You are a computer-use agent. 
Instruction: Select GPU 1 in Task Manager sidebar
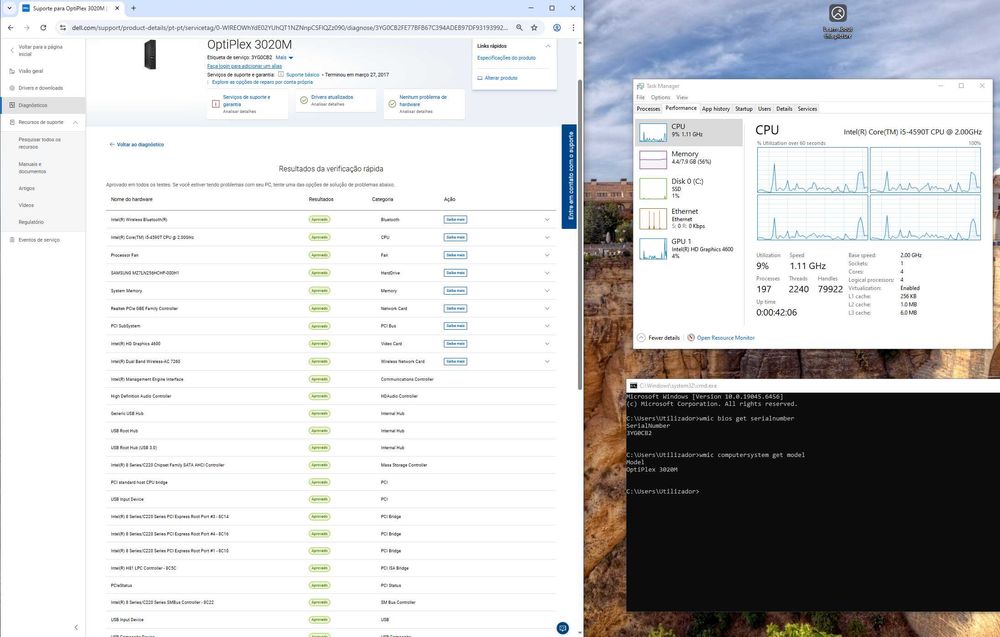[x=689, y=248]
